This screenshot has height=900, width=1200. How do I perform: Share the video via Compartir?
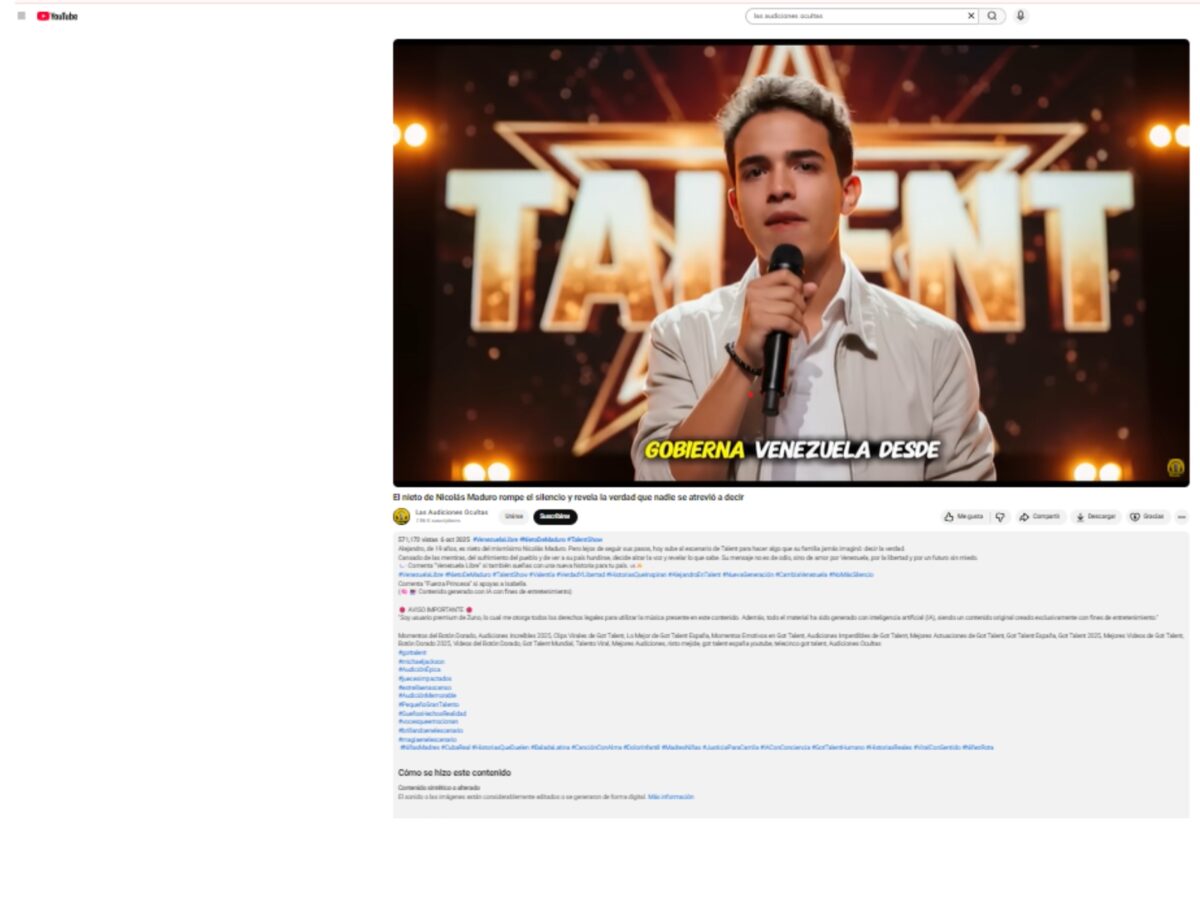(x=1040, y=517)
